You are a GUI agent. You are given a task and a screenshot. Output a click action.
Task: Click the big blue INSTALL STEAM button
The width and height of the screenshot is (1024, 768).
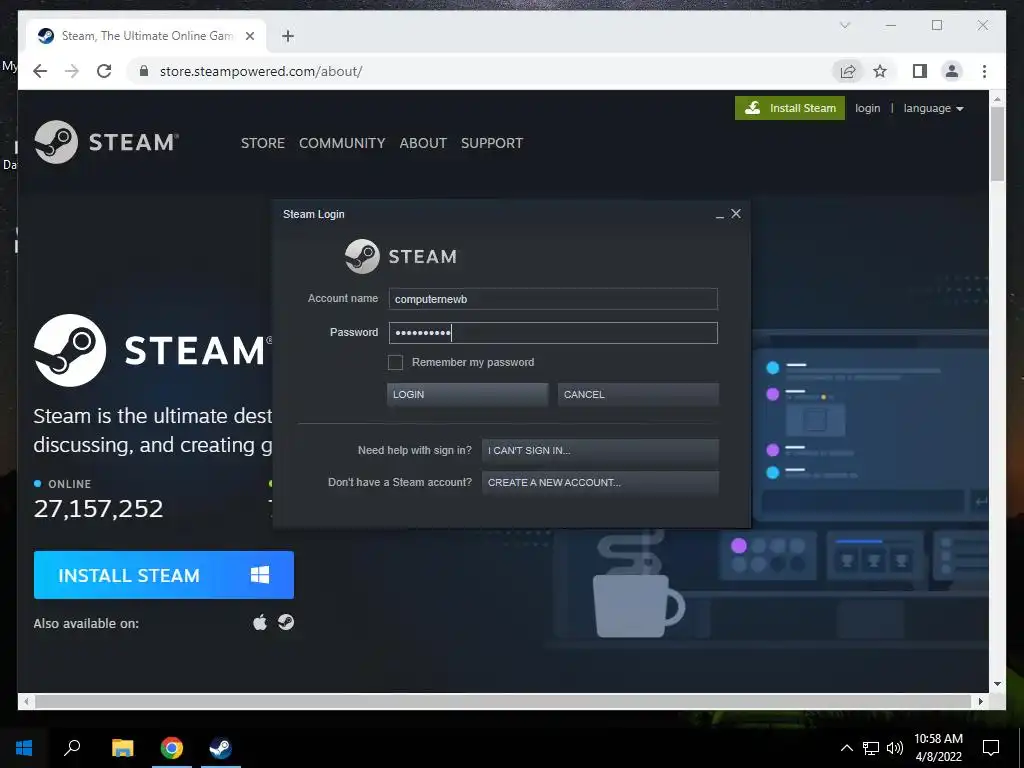164,575
